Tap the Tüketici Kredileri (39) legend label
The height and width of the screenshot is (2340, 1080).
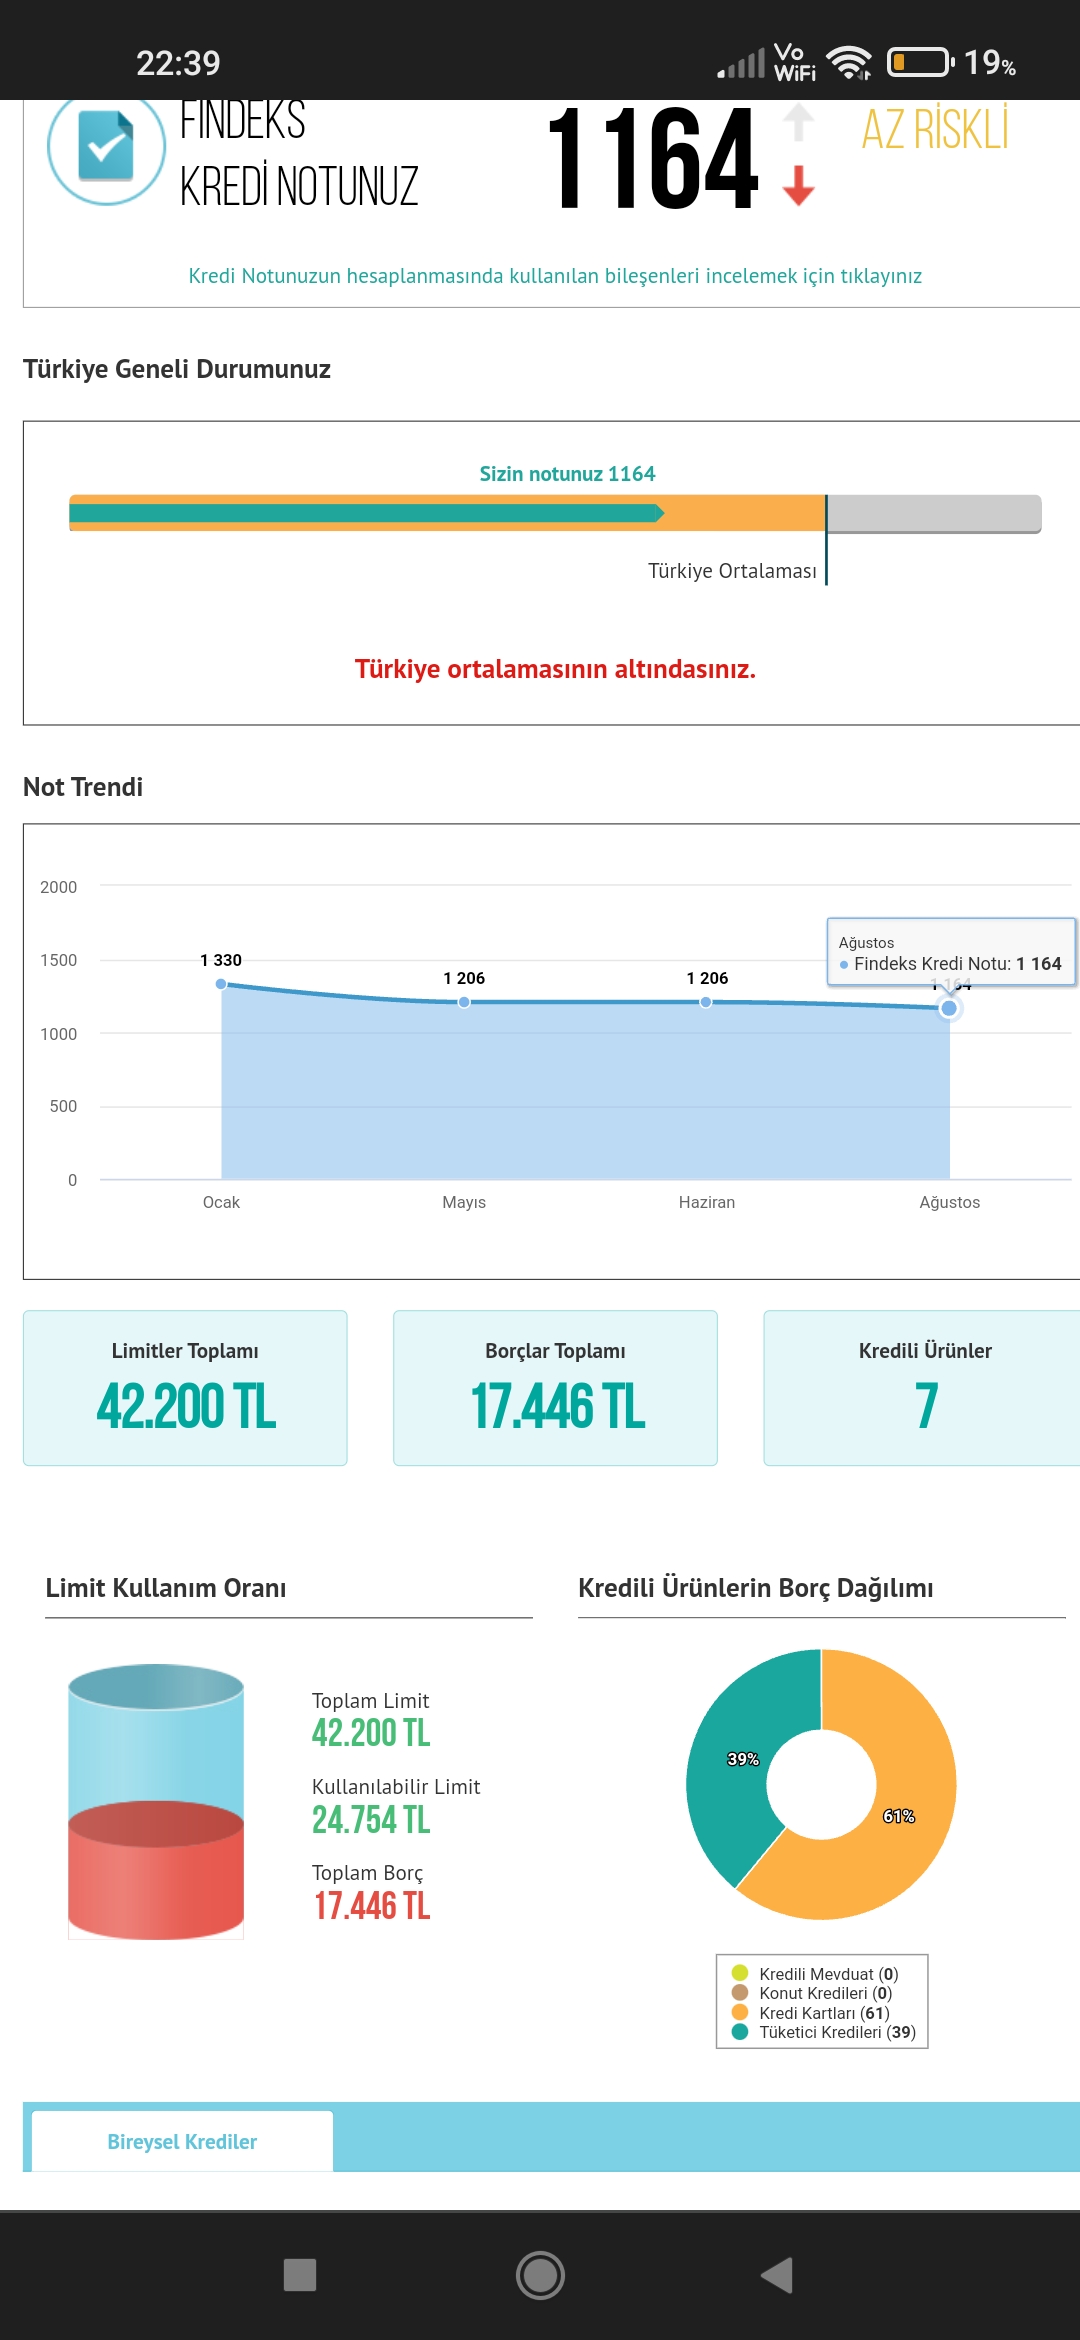[x=838, y=2032]
